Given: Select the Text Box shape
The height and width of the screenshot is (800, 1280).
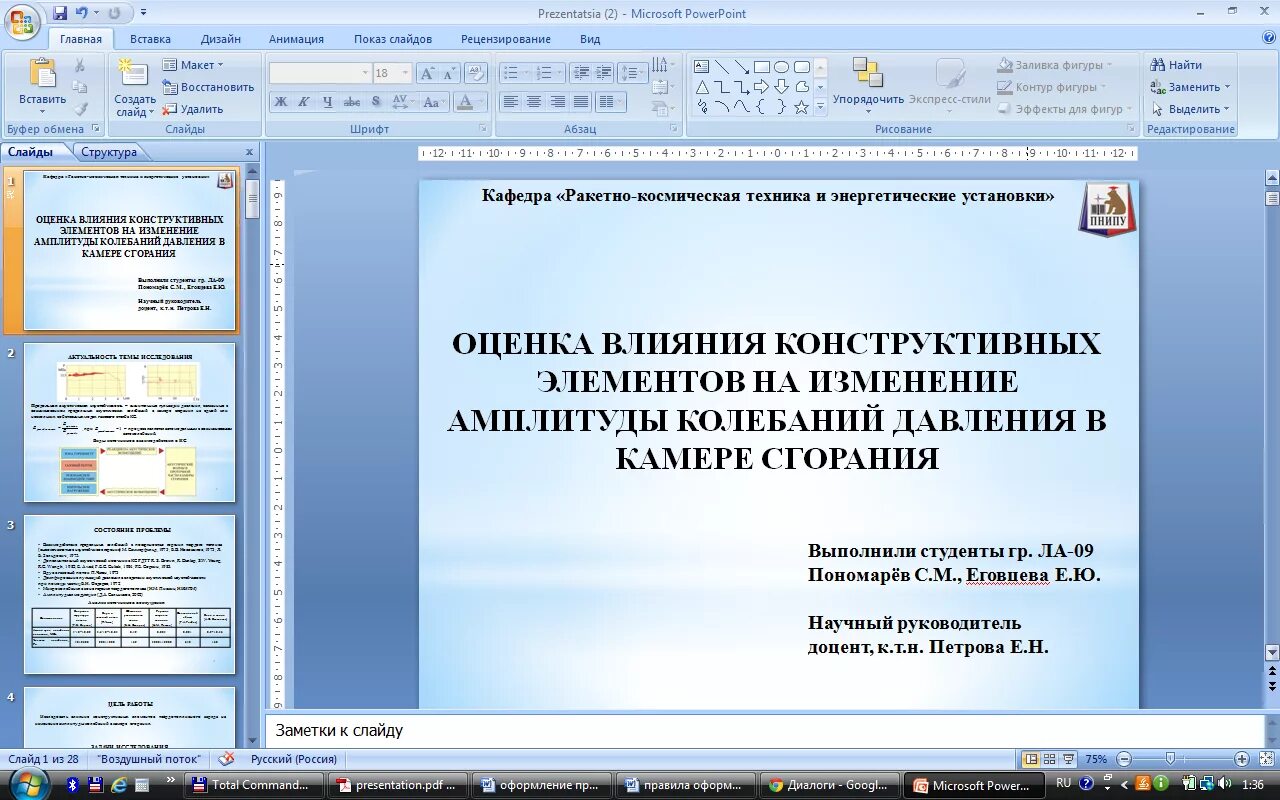Looking at the screenshot, I should (x=702, y=67).
